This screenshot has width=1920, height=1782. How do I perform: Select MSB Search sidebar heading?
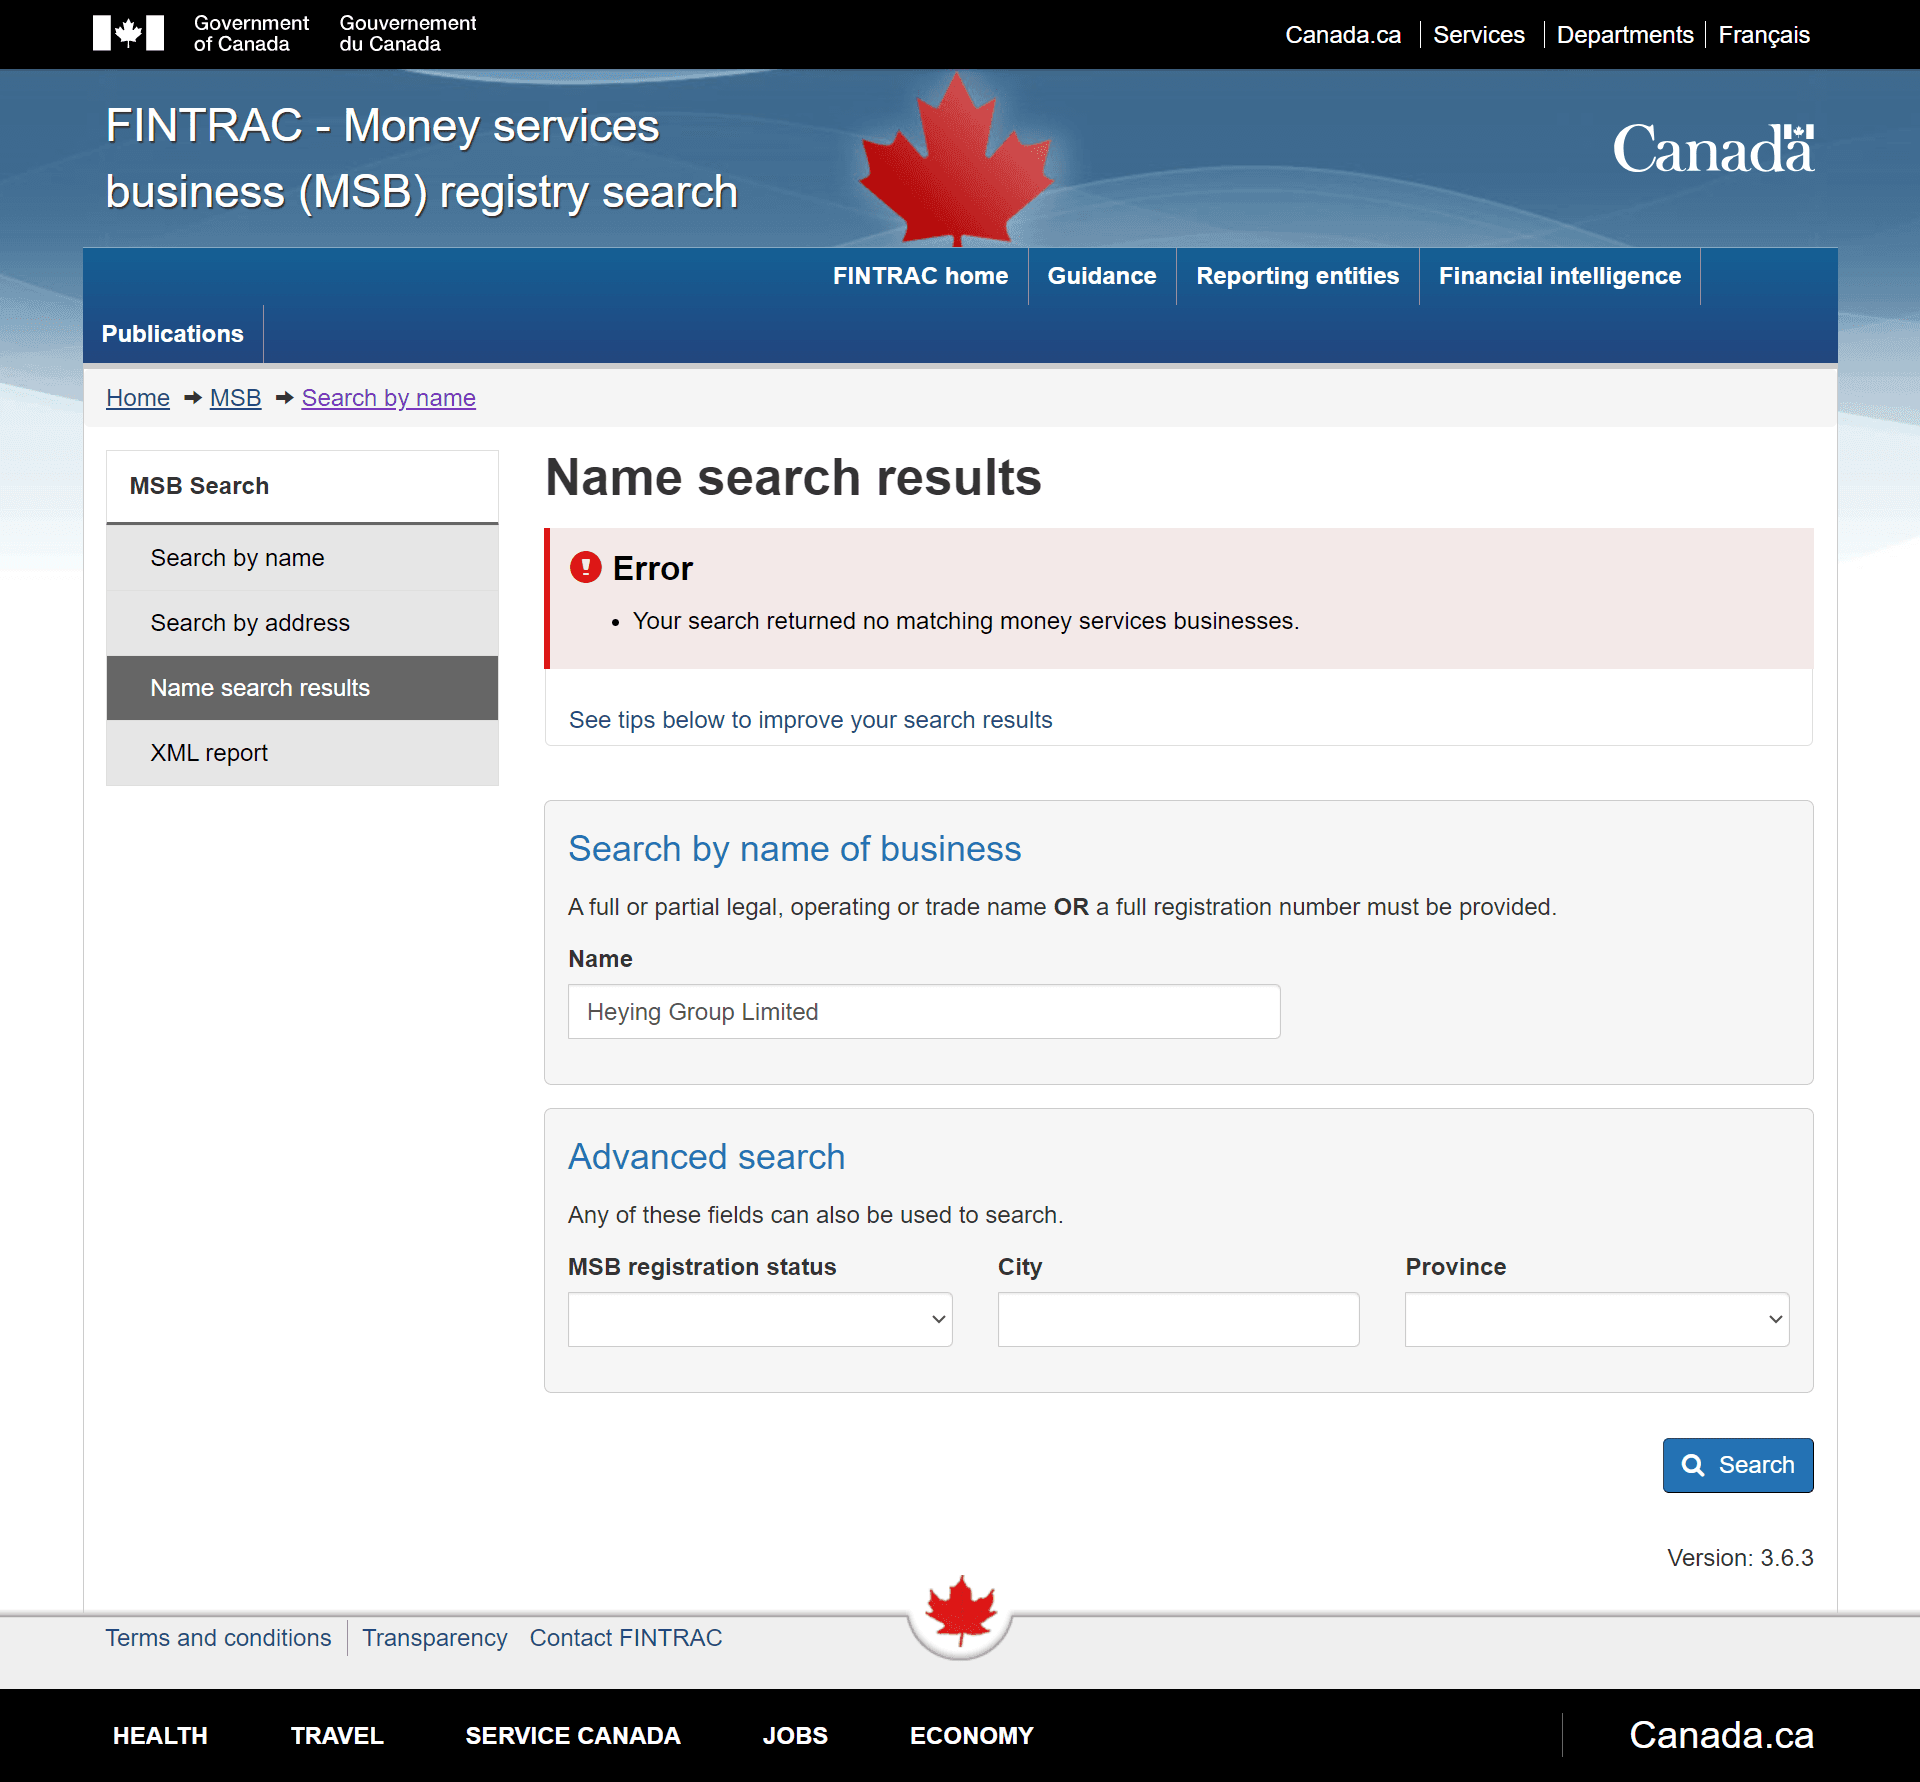pyautogui.click(x=302, y=486)
